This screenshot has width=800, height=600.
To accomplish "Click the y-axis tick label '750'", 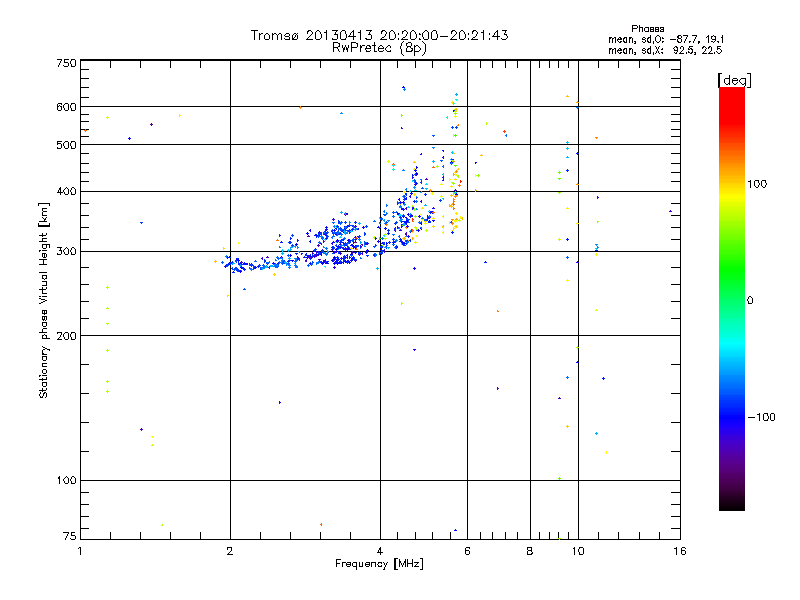I will pyautogui.click(x=66, y=63).
